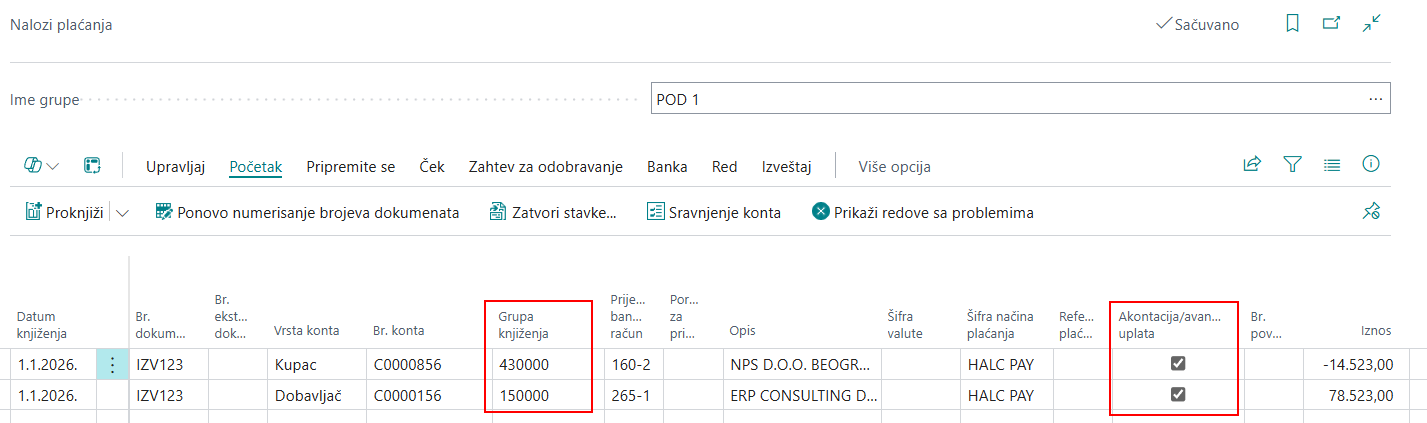1427x423 pixels.
Task: Click the Opis column header
Action: (742, 330)
